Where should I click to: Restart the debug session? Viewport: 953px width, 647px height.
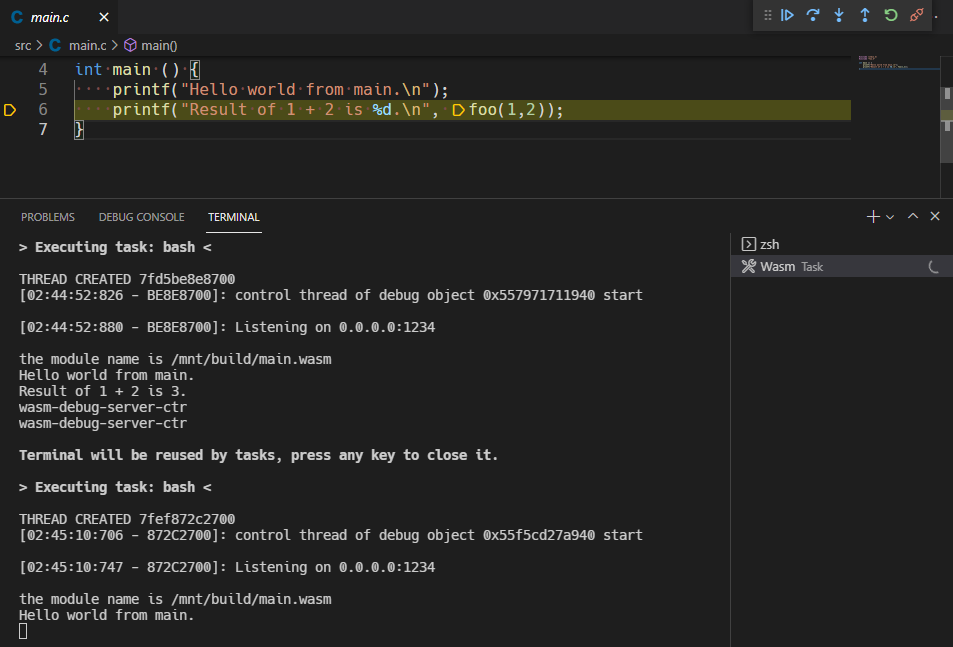pyautogui.click(x=890, y=15)
